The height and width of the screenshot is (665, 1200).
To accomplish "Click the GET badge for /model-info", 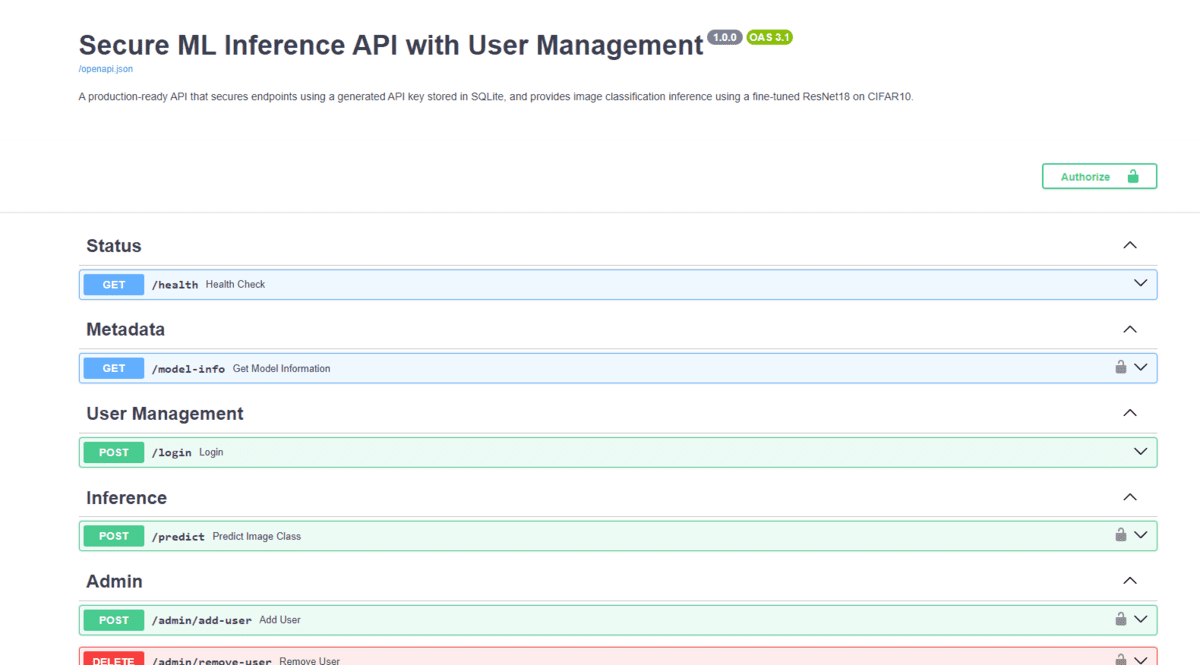I will tap(114, 368).
